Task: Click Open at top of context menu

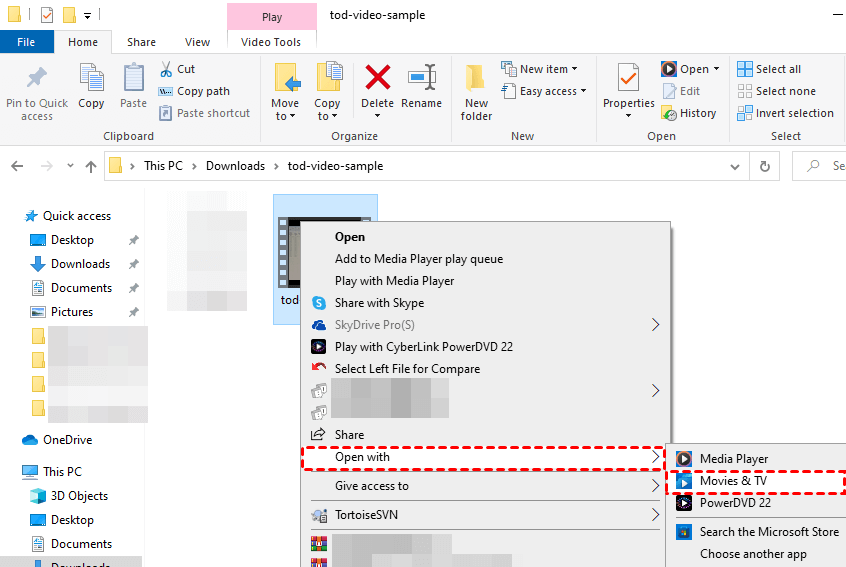Action: [350, 237]
